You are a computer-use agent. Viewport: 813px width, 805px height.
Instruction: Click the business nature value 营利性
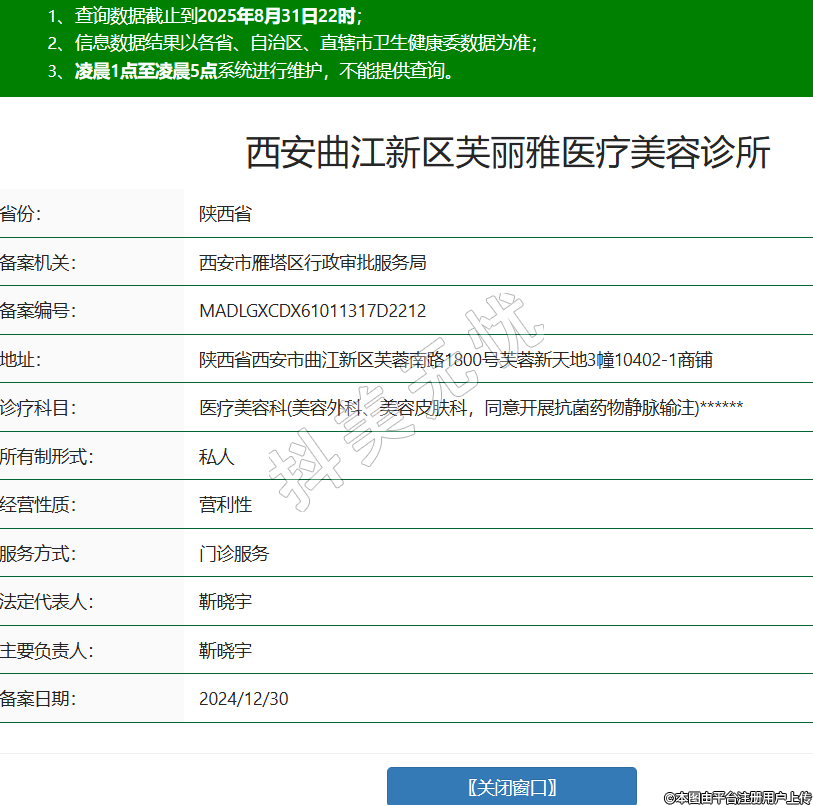click(225, 505)
